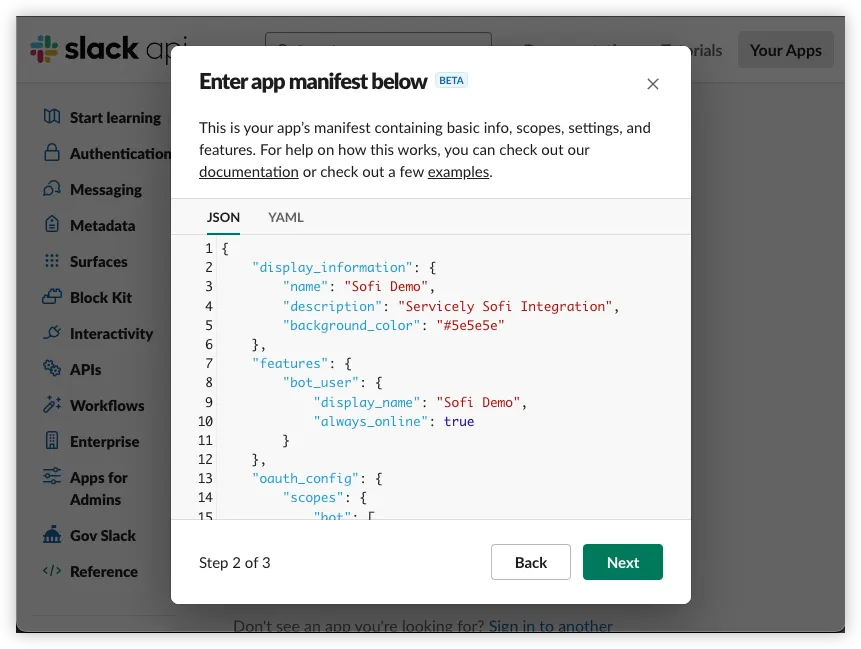Open the documentation link

[249, 172]
